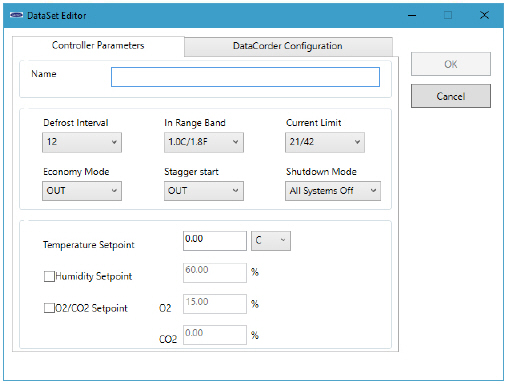Click the Temperature Setpoint value field
The height and width of the screenshot is (385, 506).
pyautogui.click(x=215, y=241)
